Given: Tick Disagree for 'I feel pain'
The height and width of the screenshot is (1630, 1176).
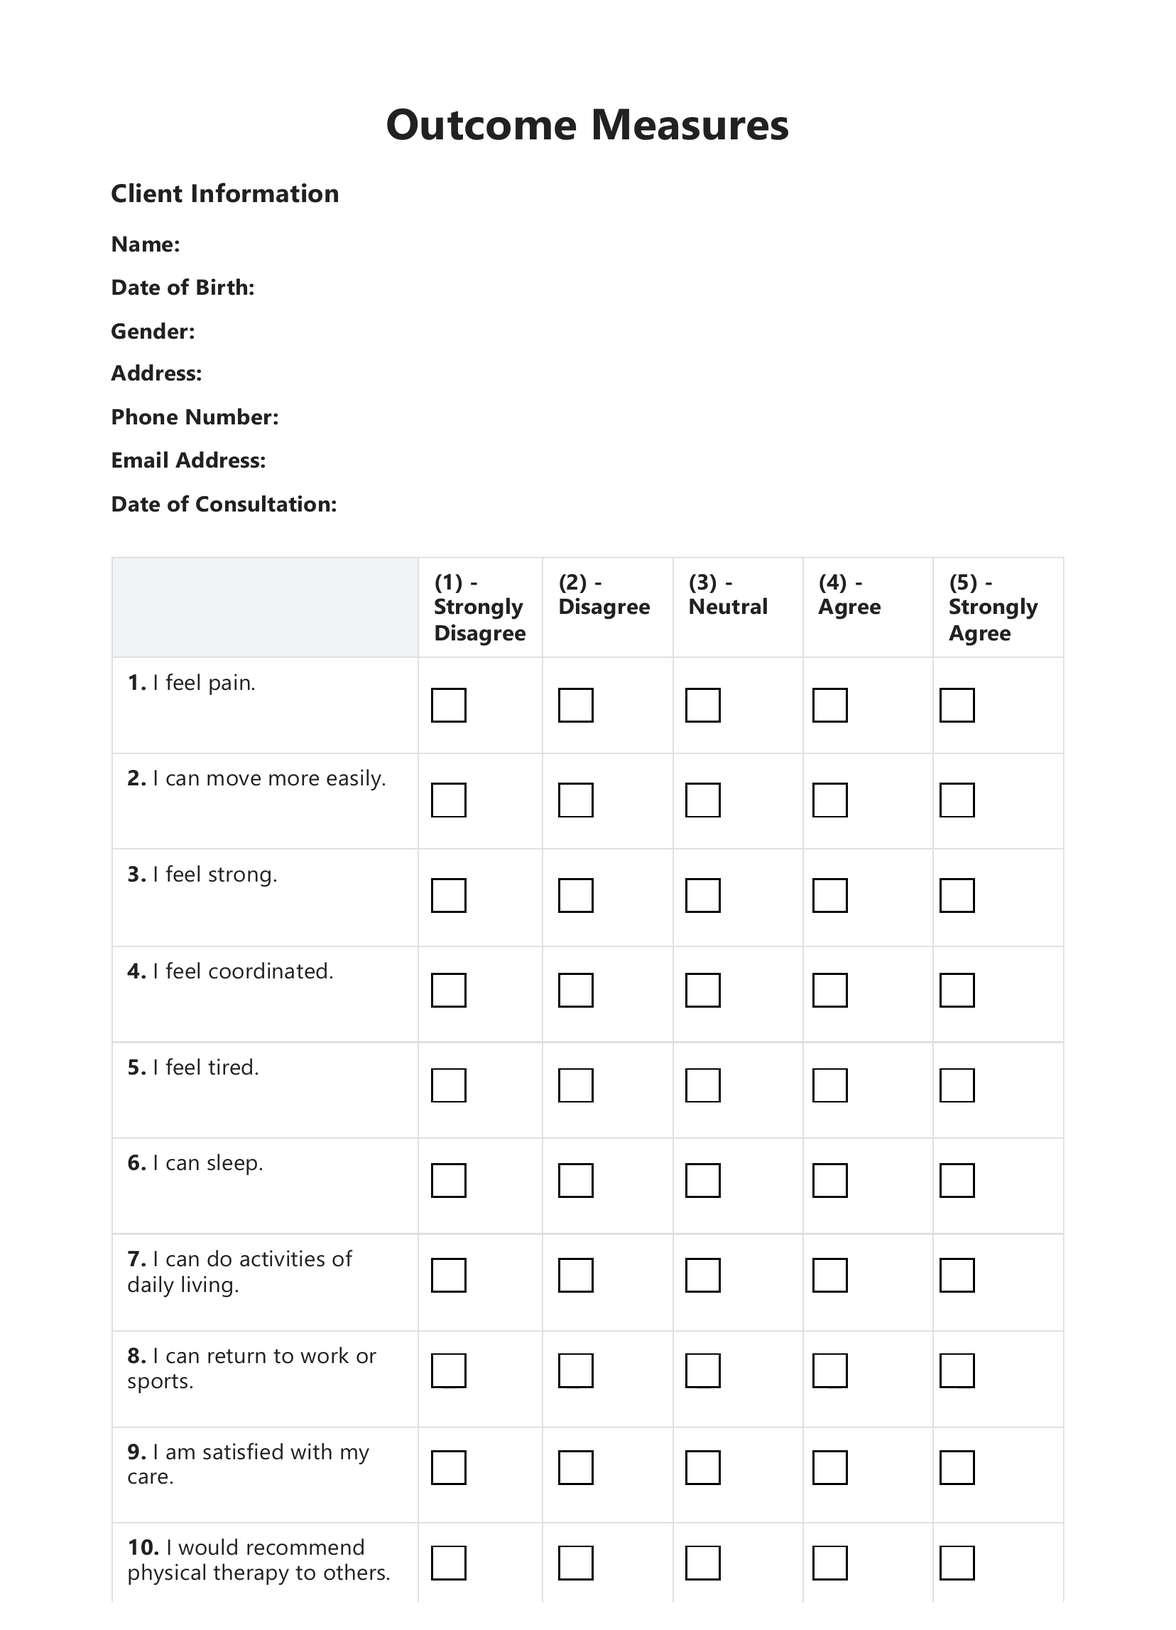Looking at the screenshot, I should coord(576,705).
